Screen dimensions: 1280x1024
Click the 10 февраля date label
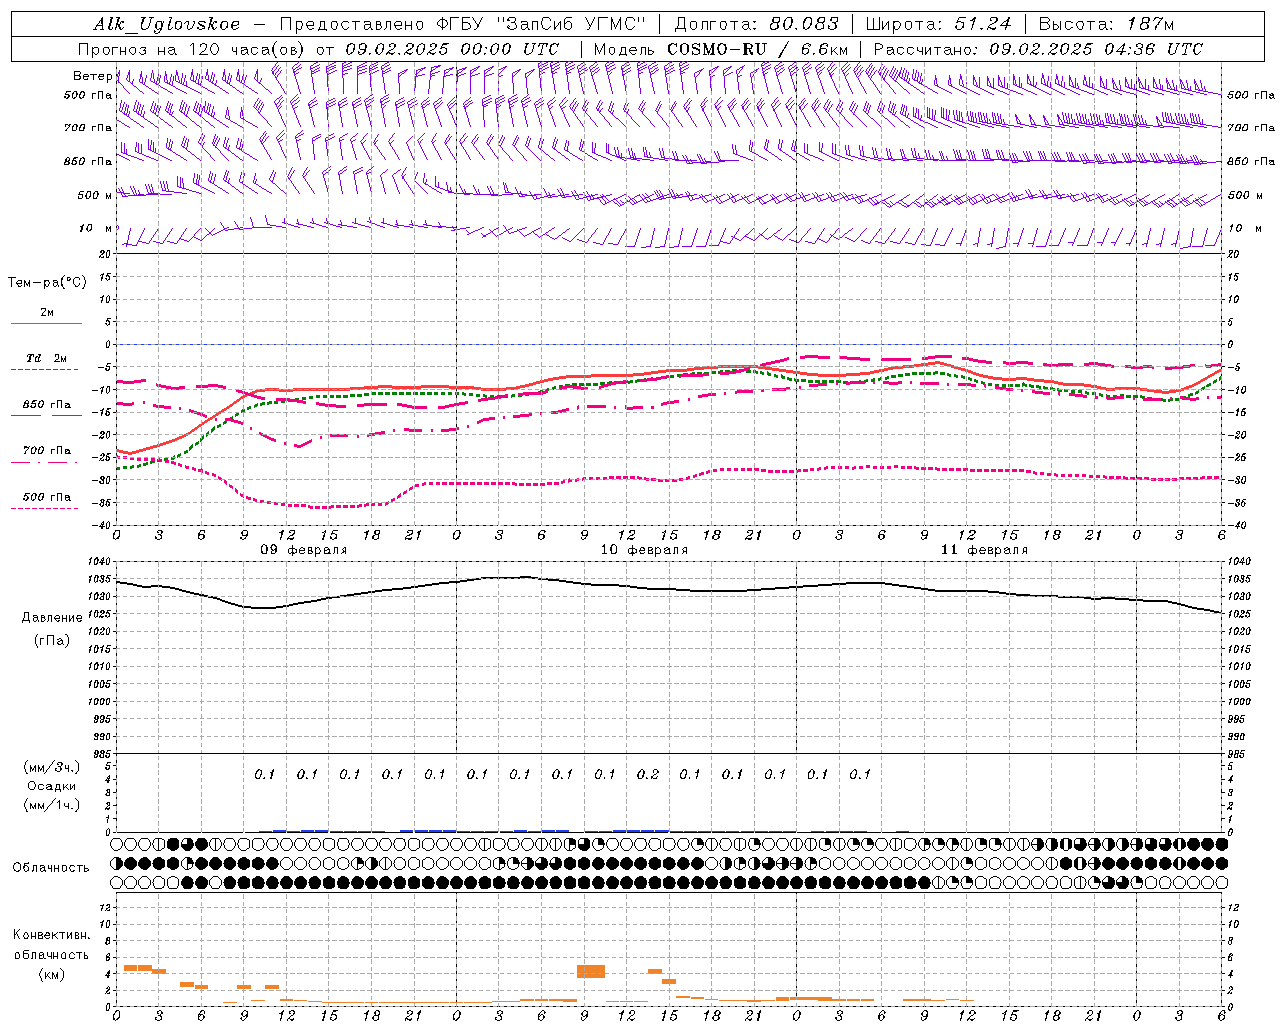click(644, 550)
